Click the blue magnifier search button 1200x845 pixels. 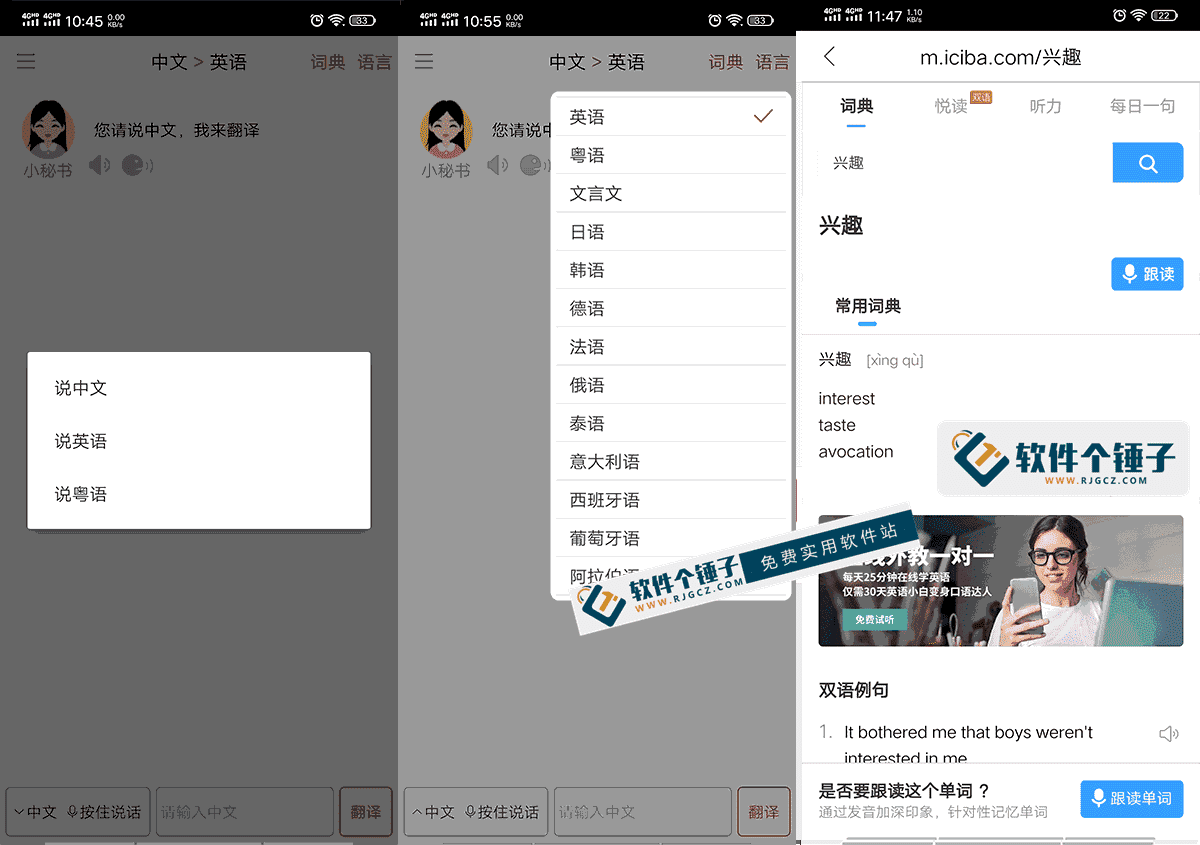click(x=1148, y=163)
